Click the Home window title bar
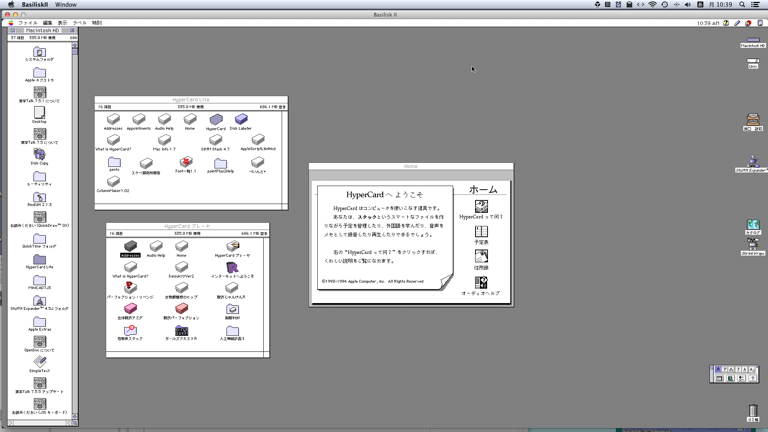The image size is (768, 432). coord(411,167)
